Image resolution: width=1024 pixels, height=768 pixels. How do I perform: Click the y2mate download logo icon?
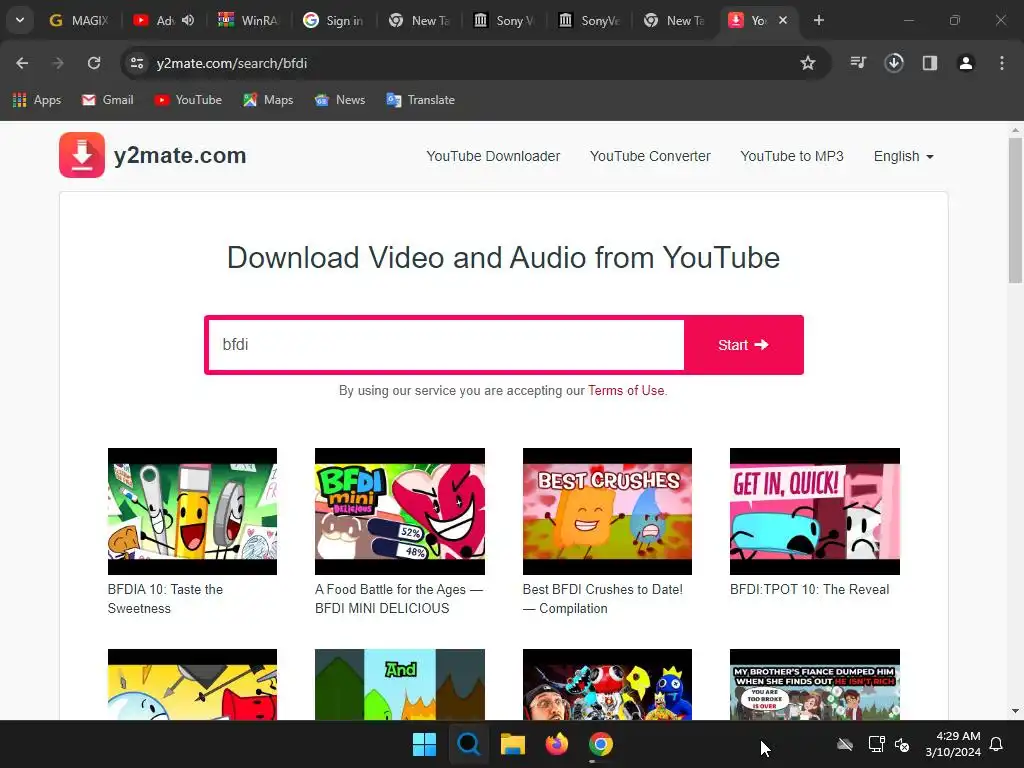coord(82,155)
